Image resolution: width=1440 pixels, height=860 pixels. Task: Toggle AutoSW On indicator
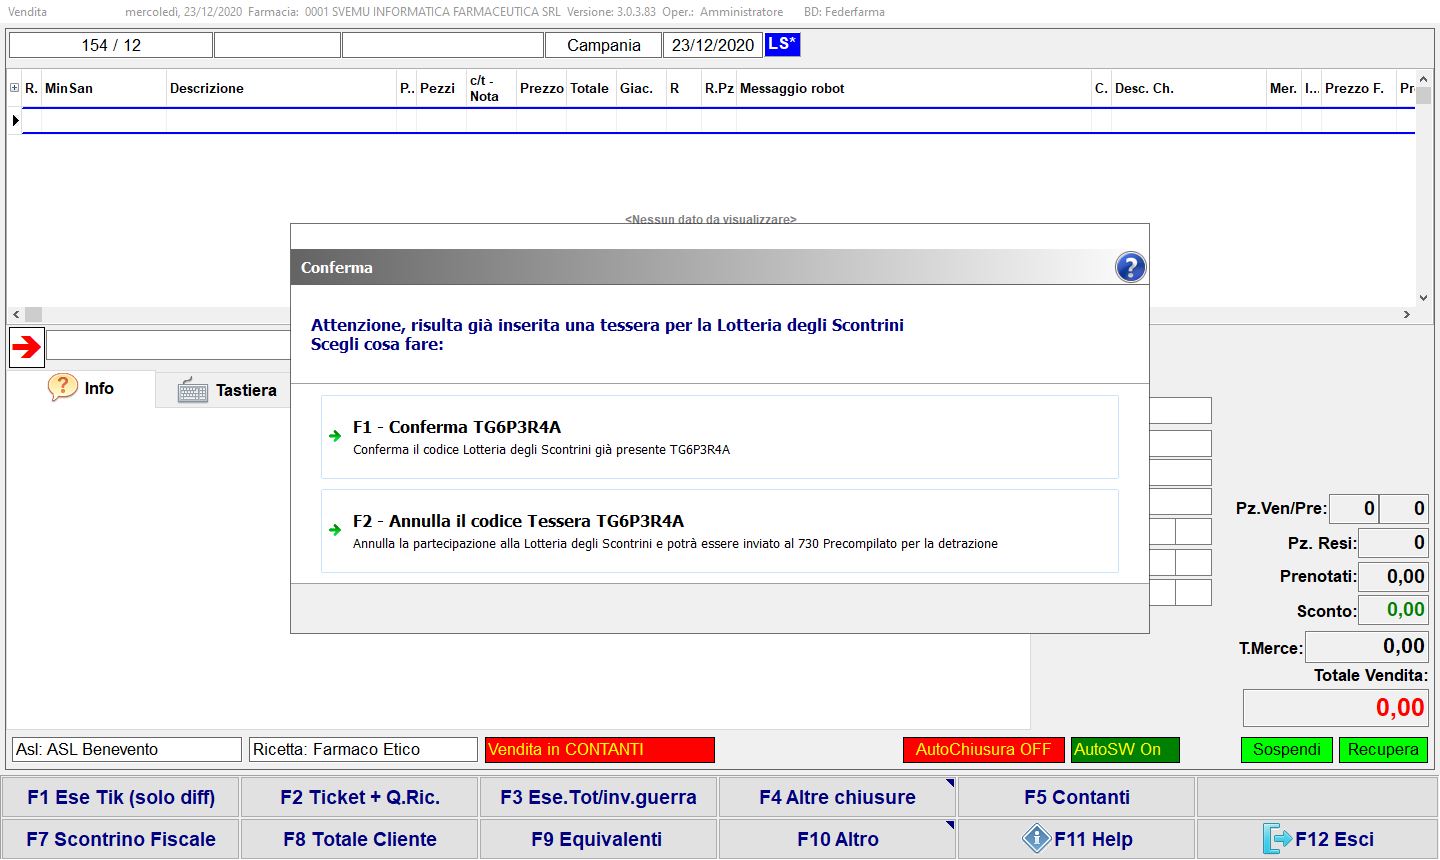click(x=1125, y=749)
